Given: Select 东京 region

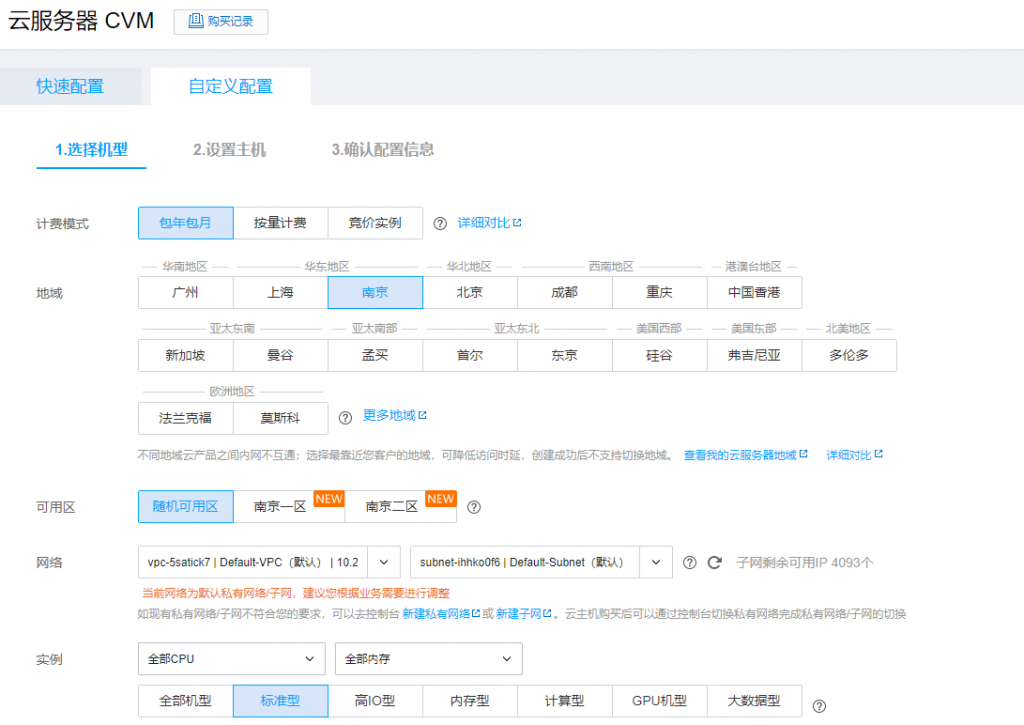Looking at the screenshot, I should click(565, 355).
